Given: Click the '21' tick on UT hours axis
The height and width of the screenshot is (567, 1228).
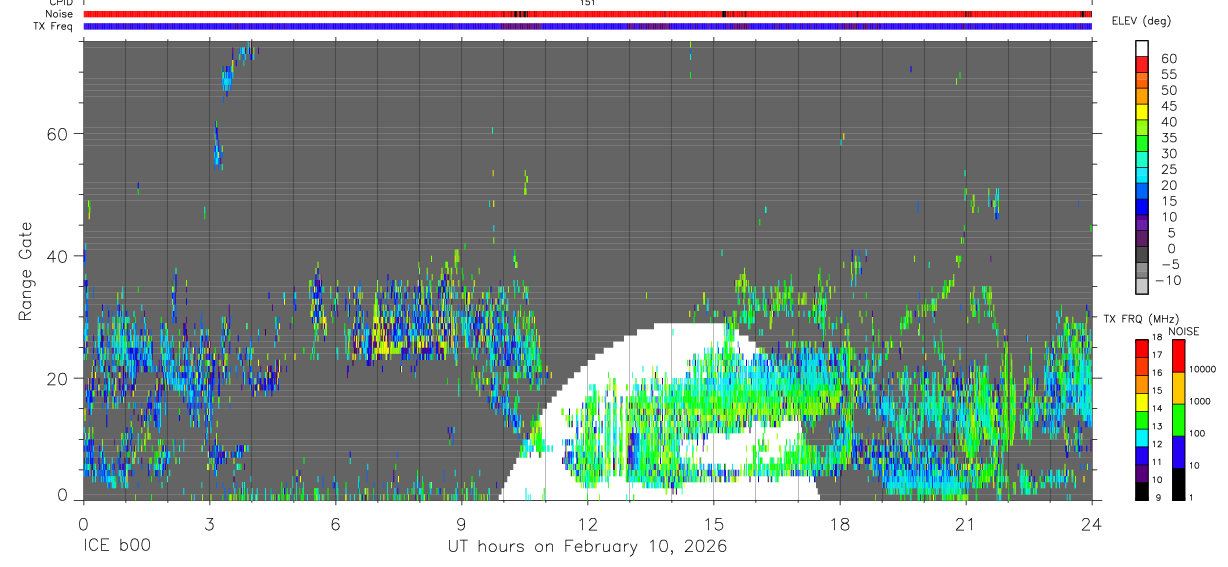Looking at the screenshot, I should point(965,523).
